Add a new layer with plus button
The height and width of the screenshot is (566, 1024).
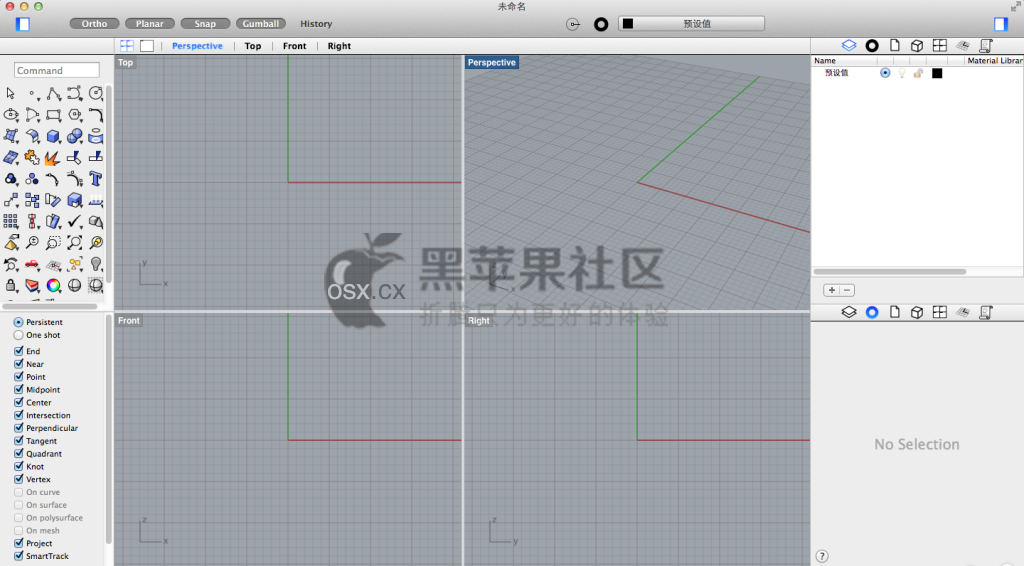coord(831,290)
